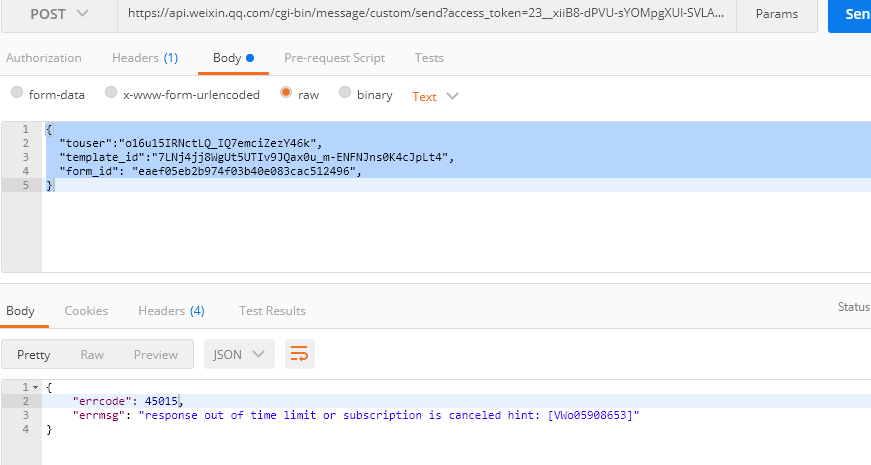This screenshot has width=871, height=465.
Task: Open the Params editor
Action: click(x=777, y=14)
